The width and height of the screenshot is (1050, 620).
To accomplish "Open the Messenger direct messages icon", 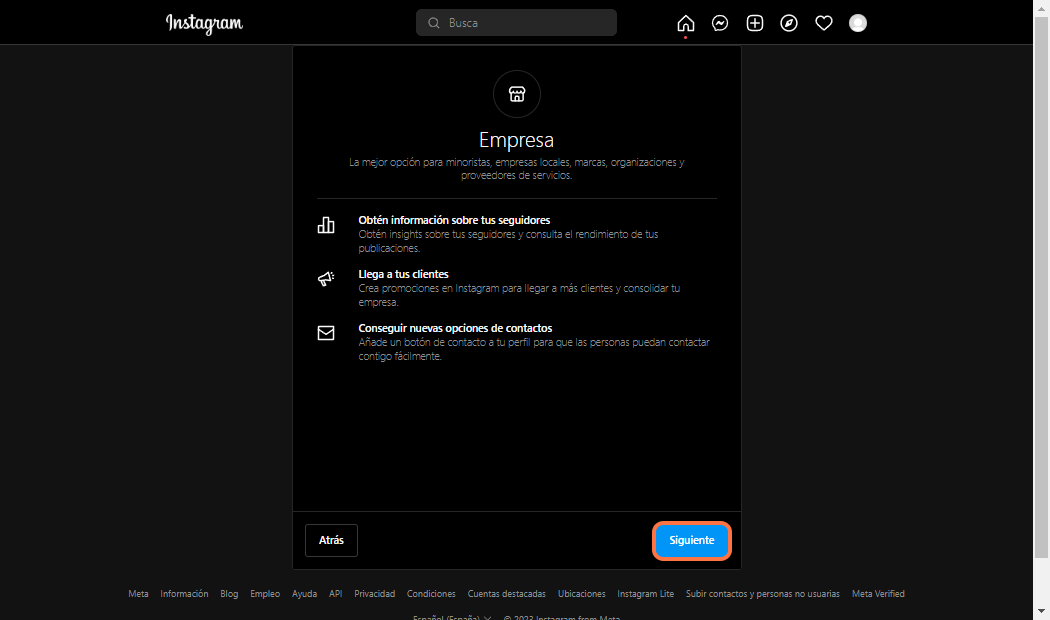I will pyautogui.click(x=720, y=23).
